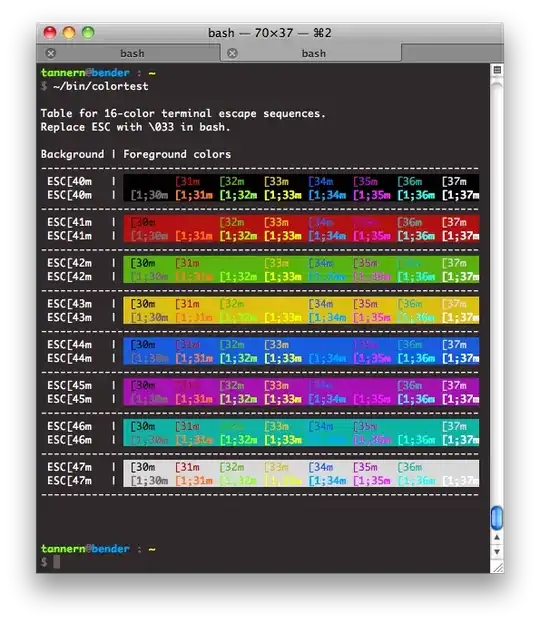Click '[1;36m' on the blue background band
The width and height of the screenshot is (540, 623).
pos(416,358)
